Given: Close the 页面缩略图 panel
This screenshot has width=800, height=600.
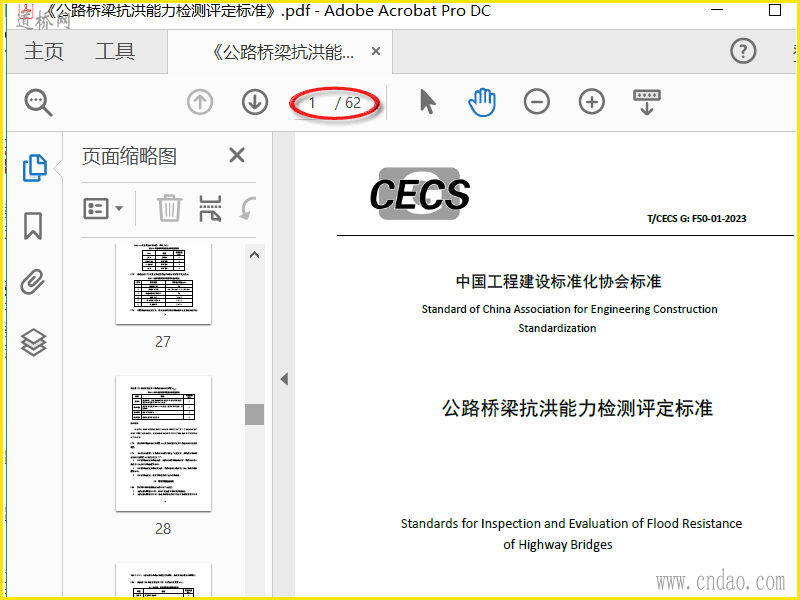Looking at the screenshot, I should (x=237, y=155).
